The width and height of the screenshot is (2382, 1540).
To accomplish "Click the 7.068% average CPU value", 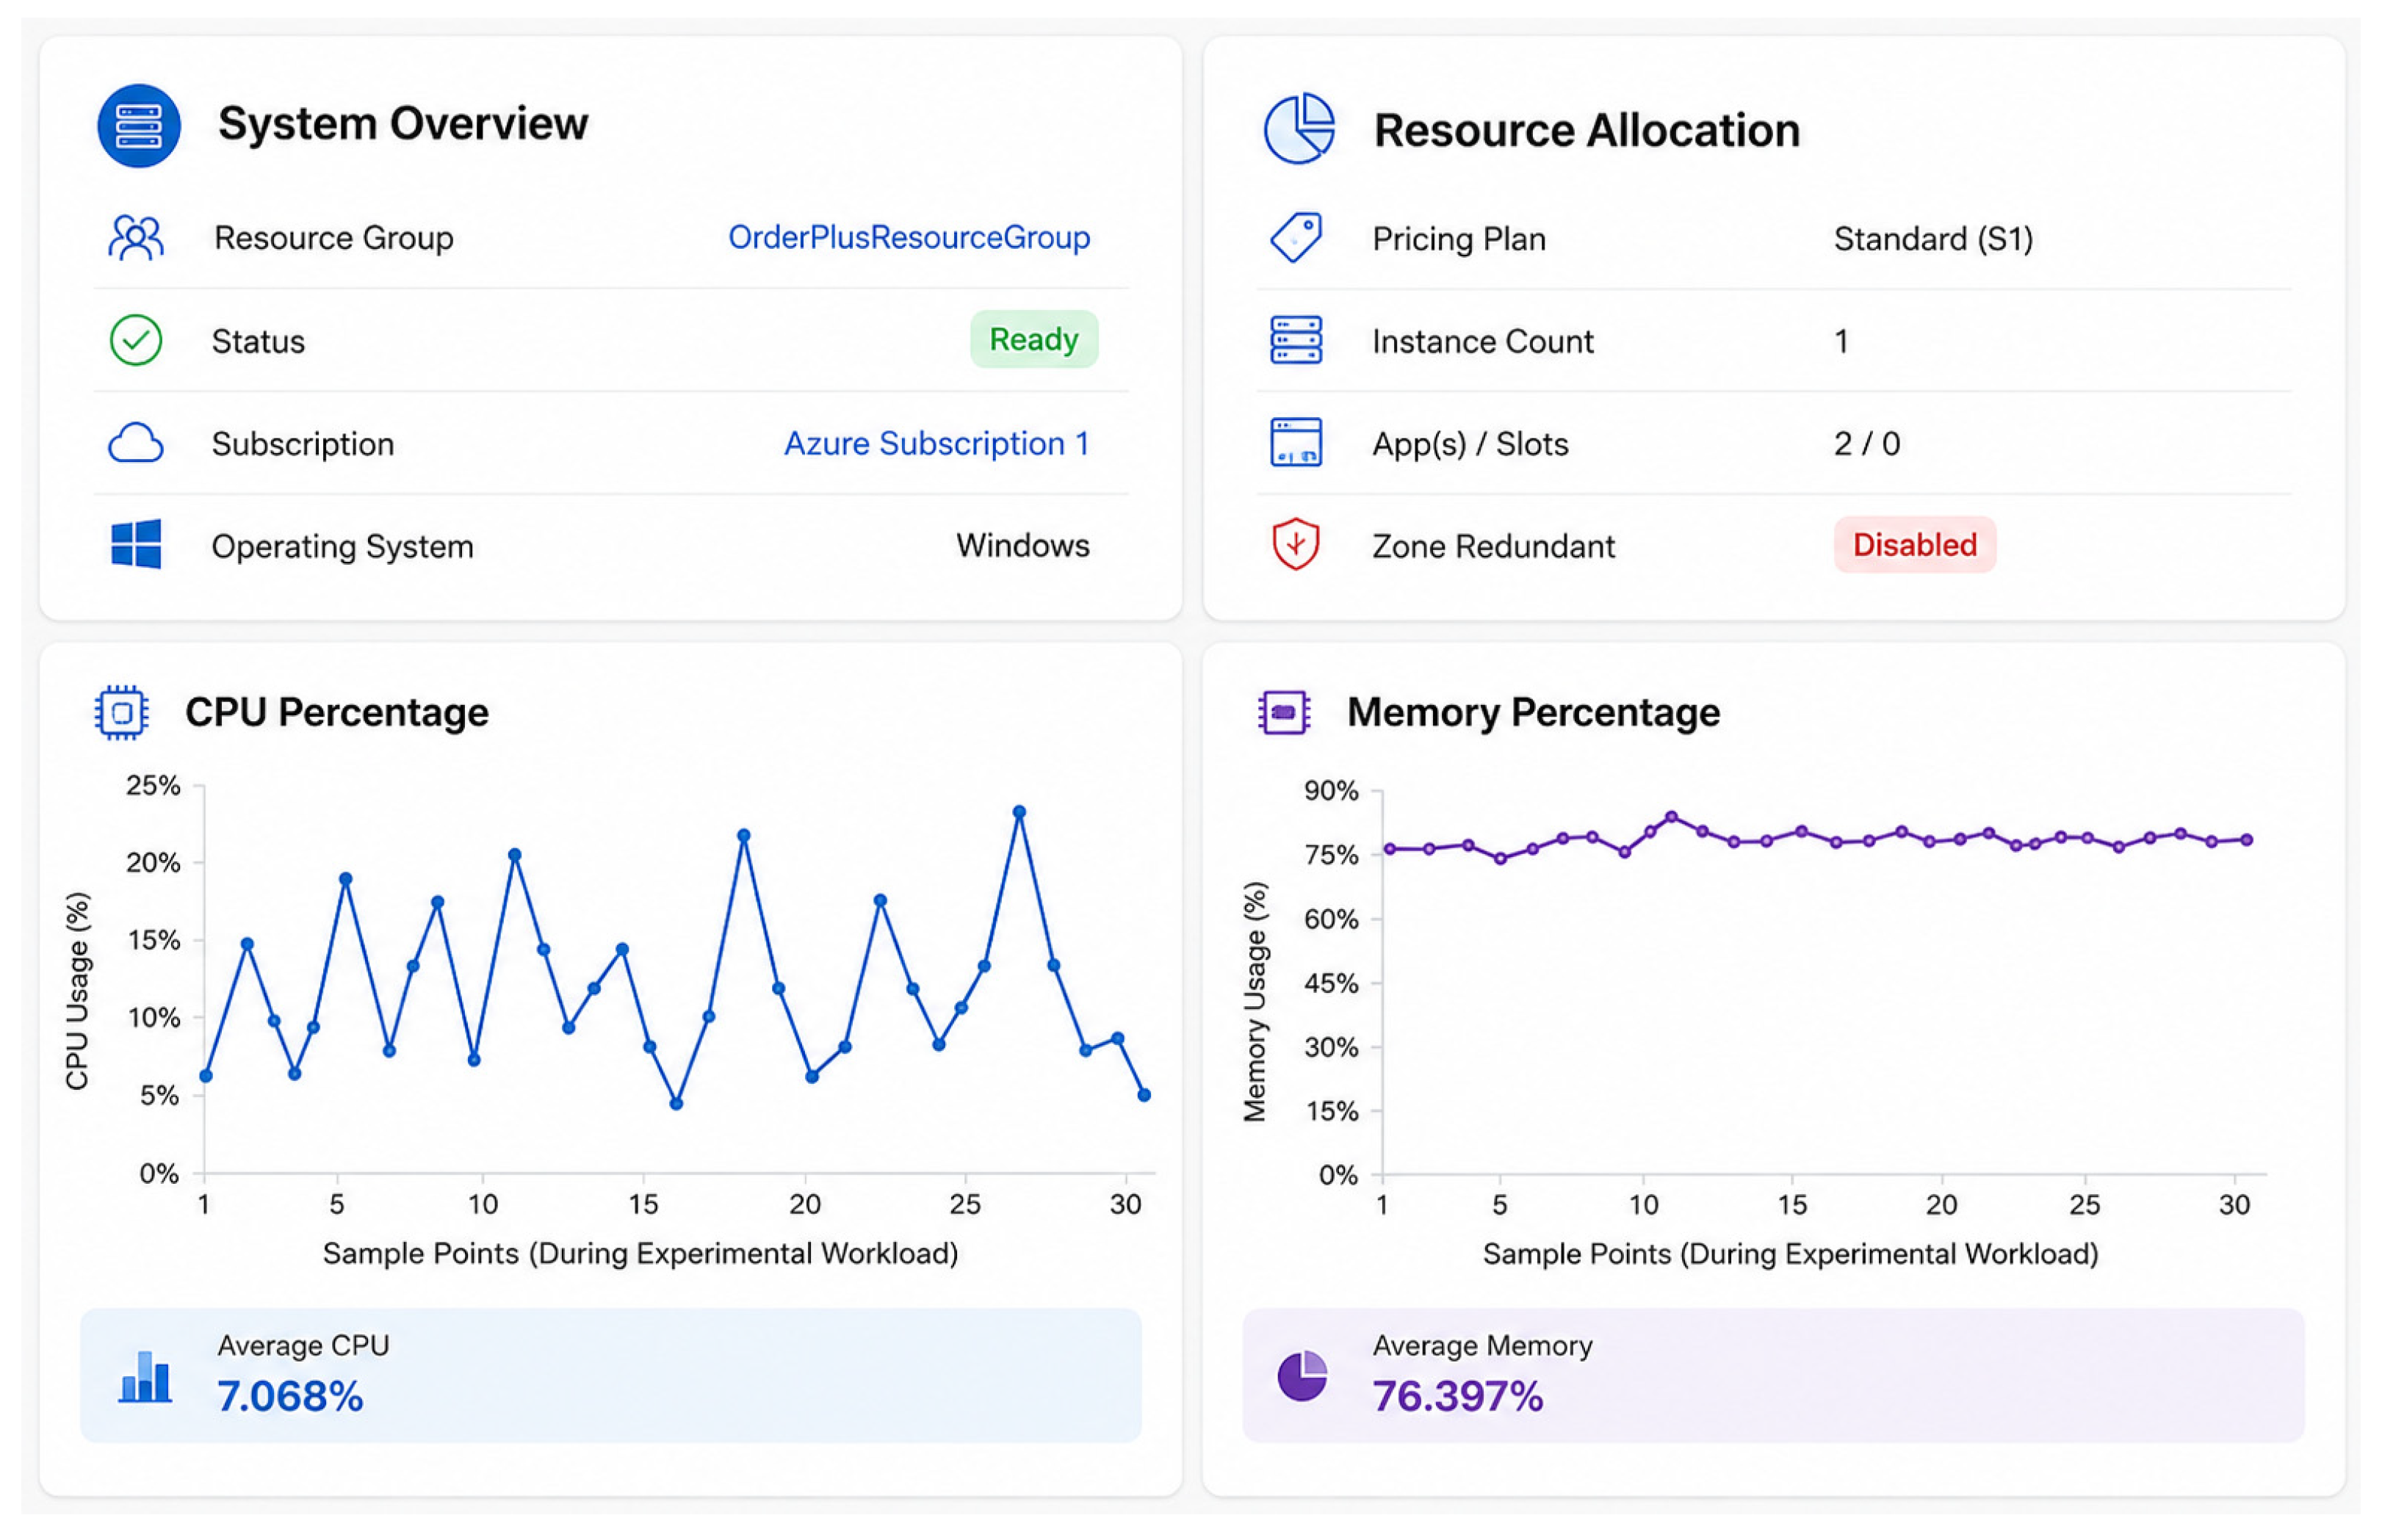I will 290,1397.
